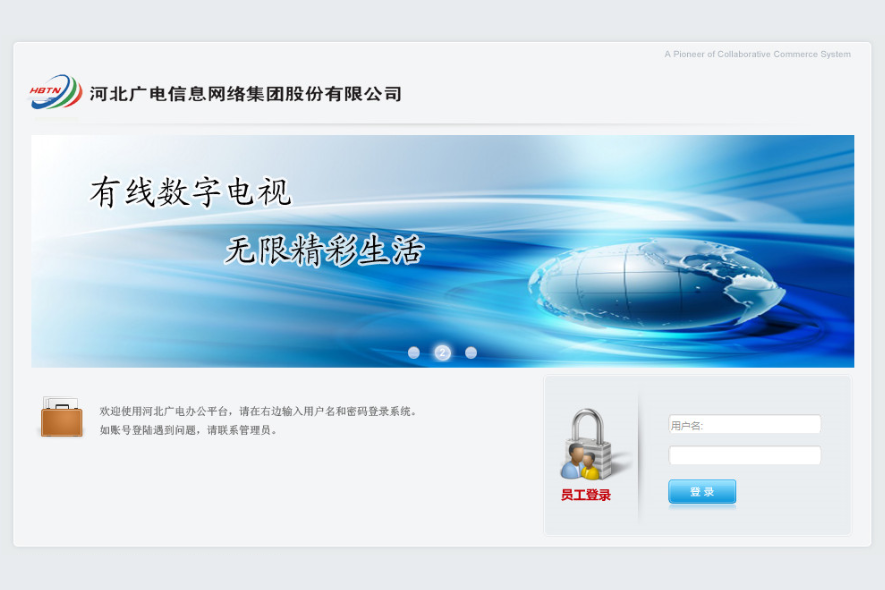Click the yellow-shirt user figure on padlock
885x590 pixels.
(590, 466)
